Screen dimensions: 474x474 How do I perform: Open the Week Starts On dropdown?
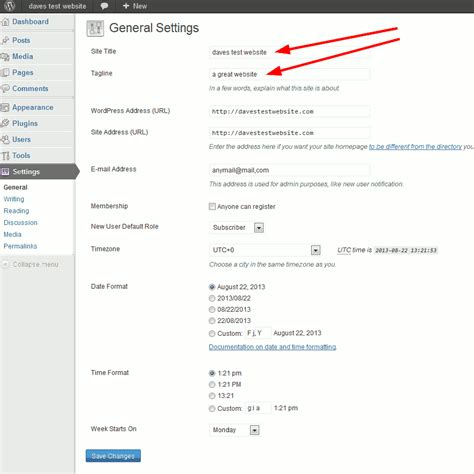click(x=234, y=430)
